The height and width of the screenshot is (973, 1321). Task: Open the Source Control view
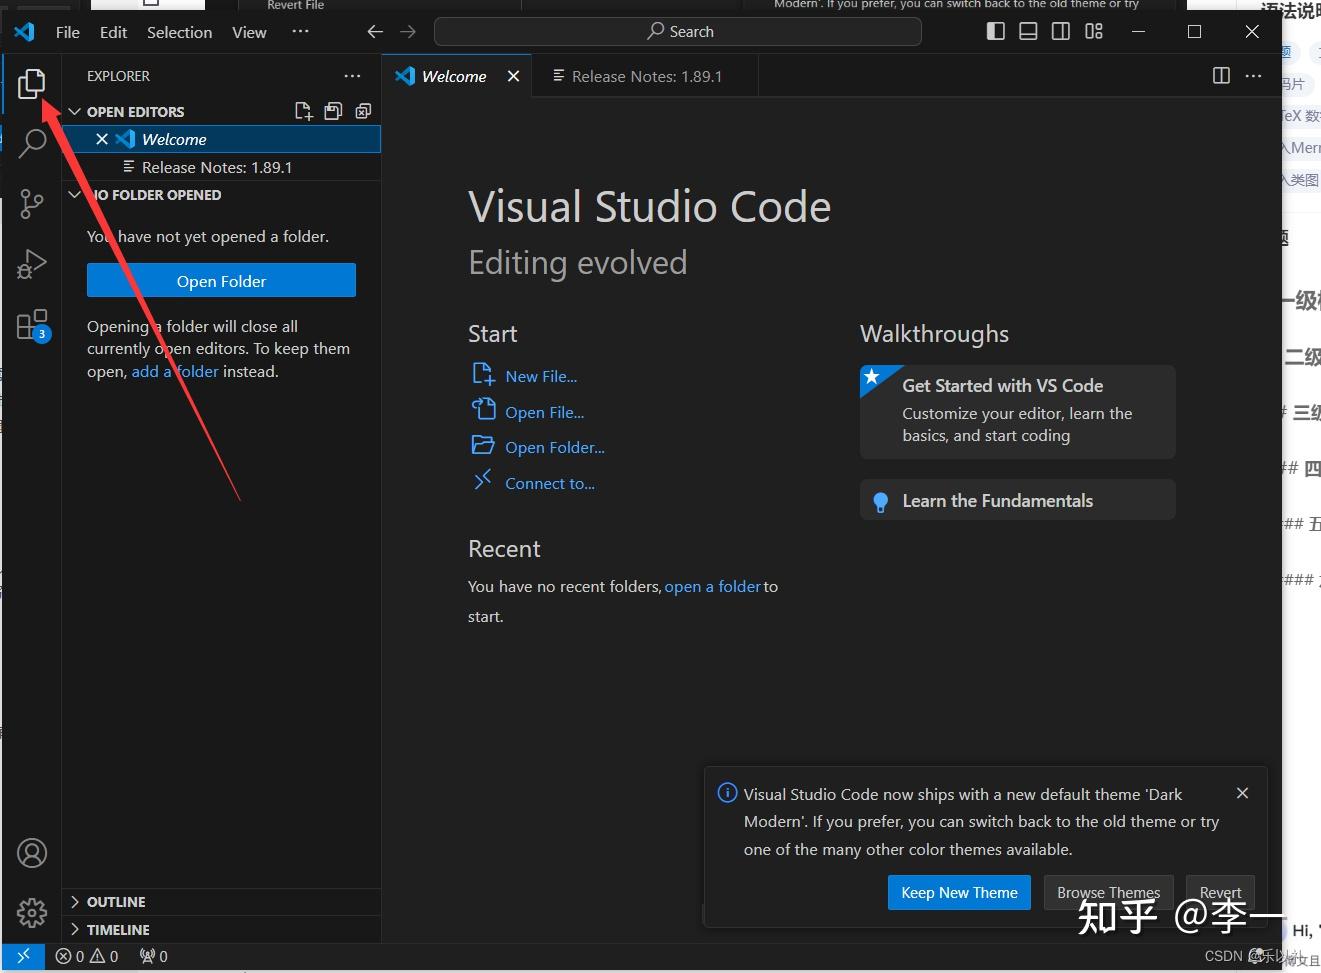tap(31, 204)
